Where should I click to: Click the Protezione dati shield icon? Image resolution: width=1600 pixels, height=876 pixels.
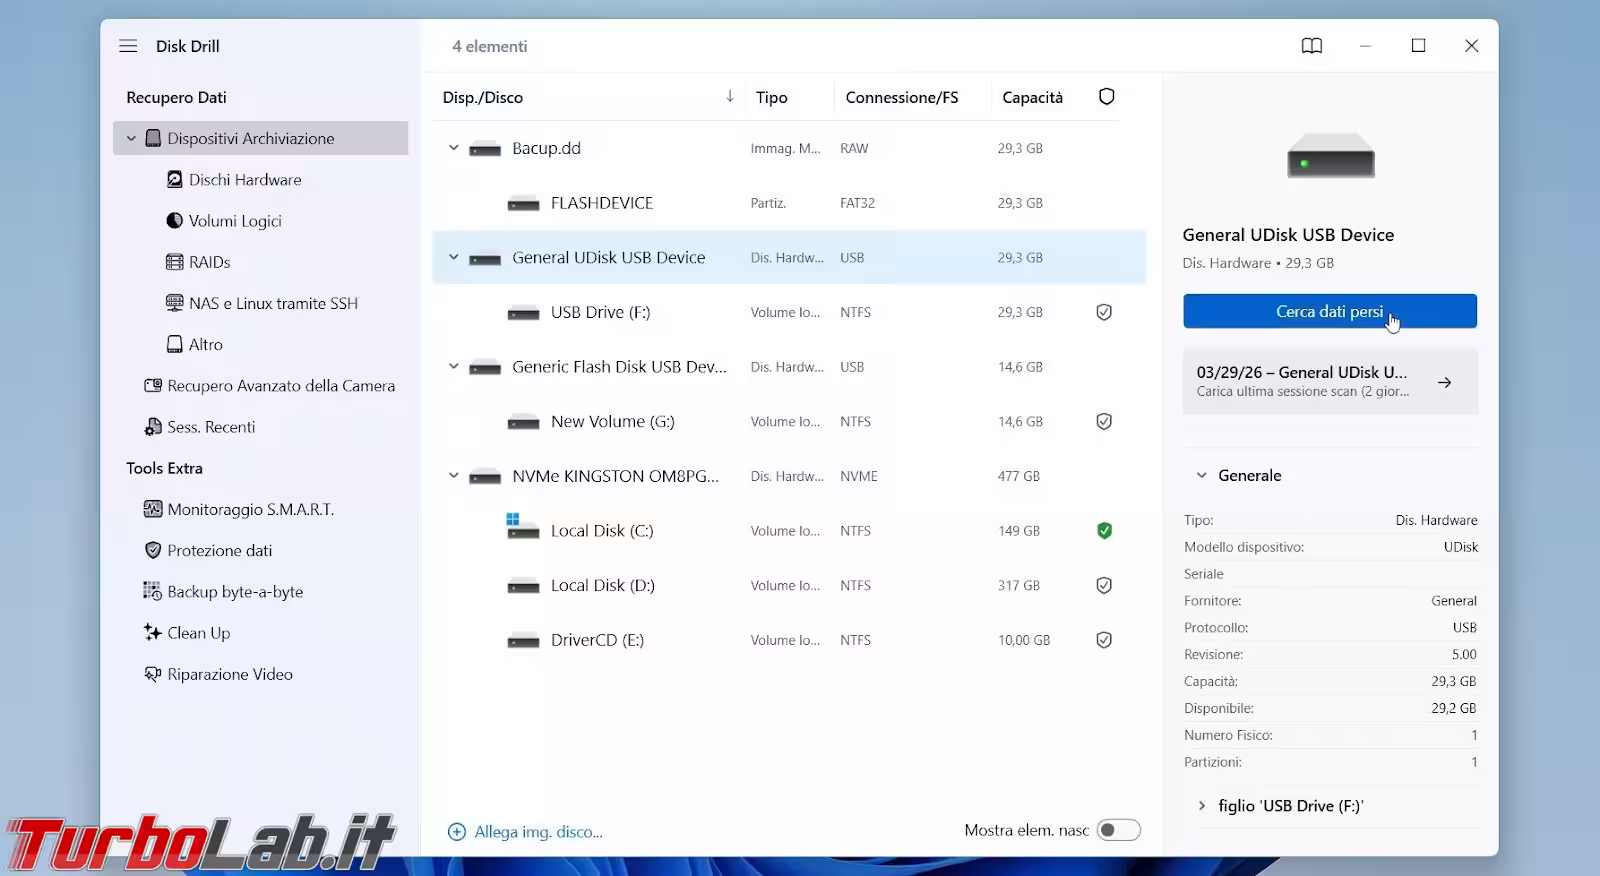pyautogui.click(x=153, y=550)
